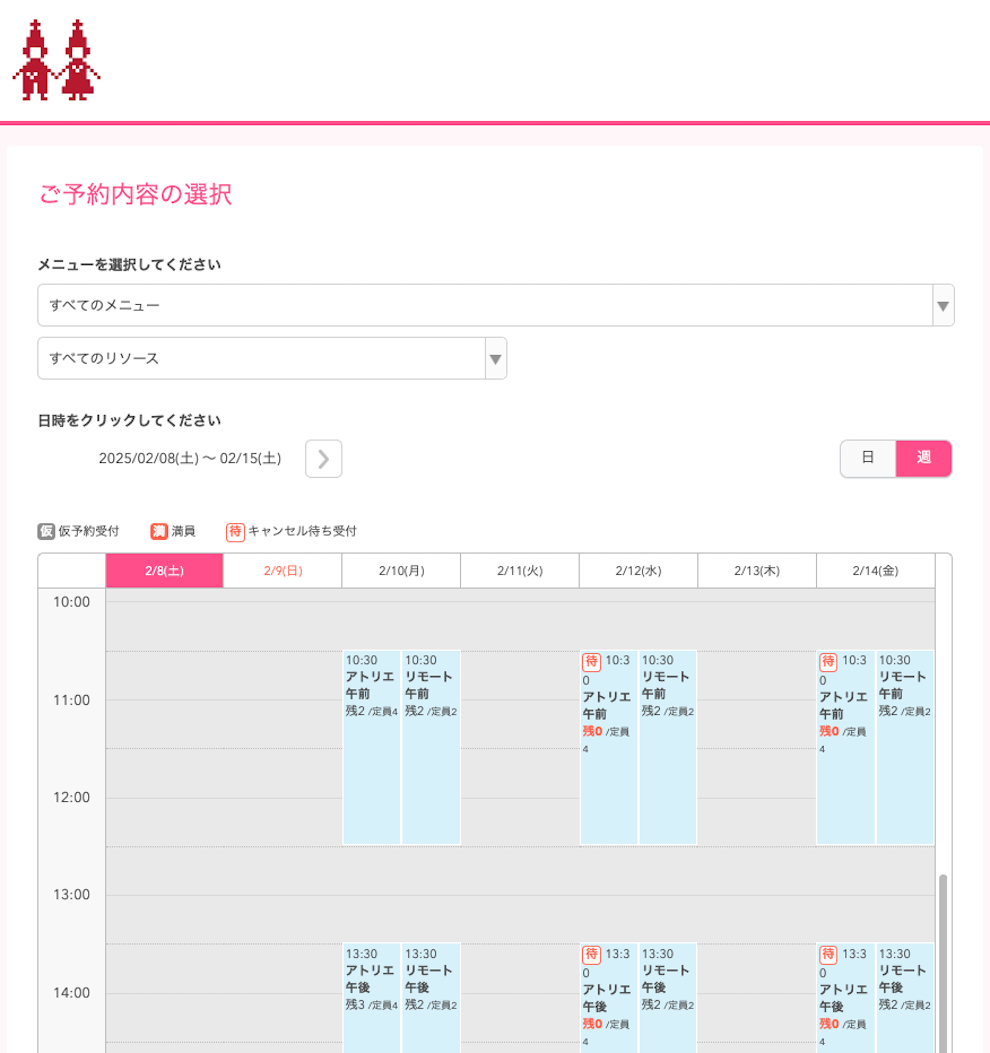Image resolution: width=990 pixels, height=1053 pixels.
Task: Click the 満員 legend icon
Action: point(159,532)
